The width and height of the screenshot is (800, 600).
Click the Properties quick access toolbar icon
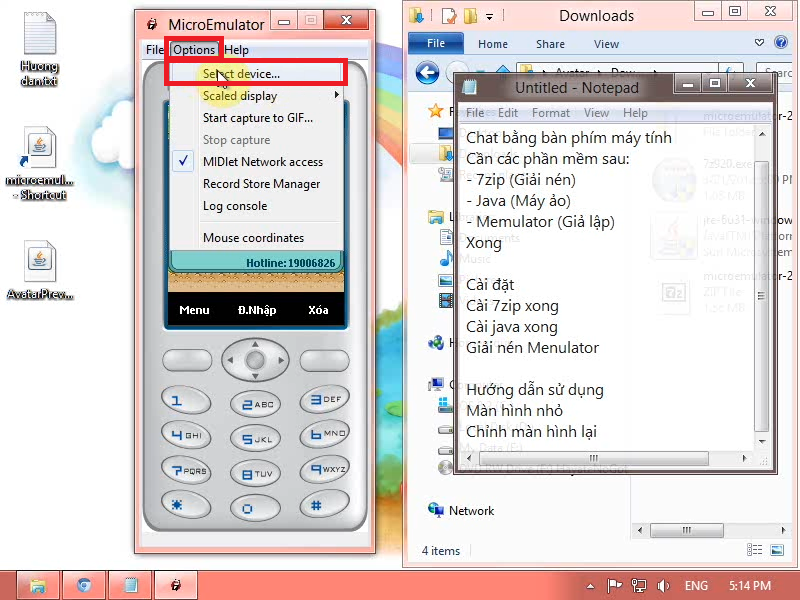point(449,16)
